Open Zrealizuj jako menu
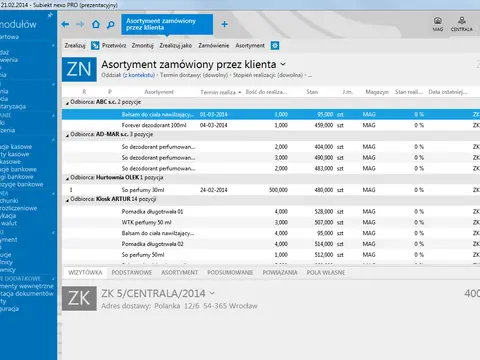Image resolution: width=480 pixels, height=360 pixels. [176, 46]
